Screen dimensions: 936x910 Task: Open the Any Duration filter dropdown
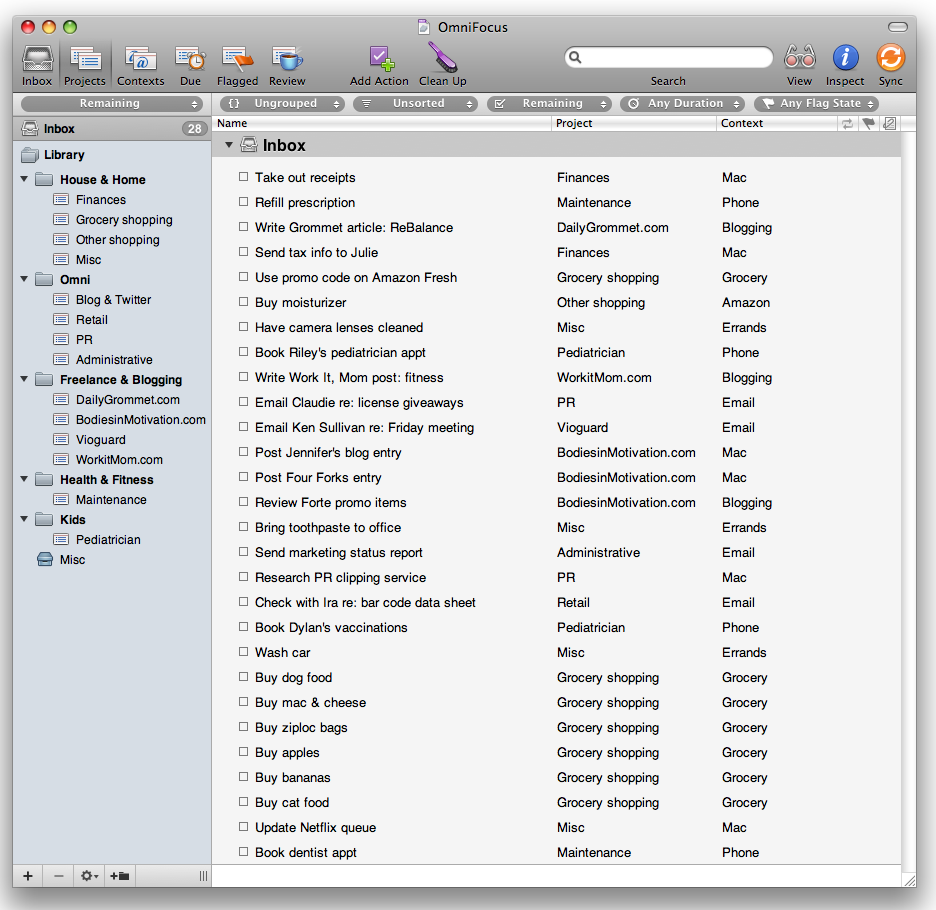[683, 103]
